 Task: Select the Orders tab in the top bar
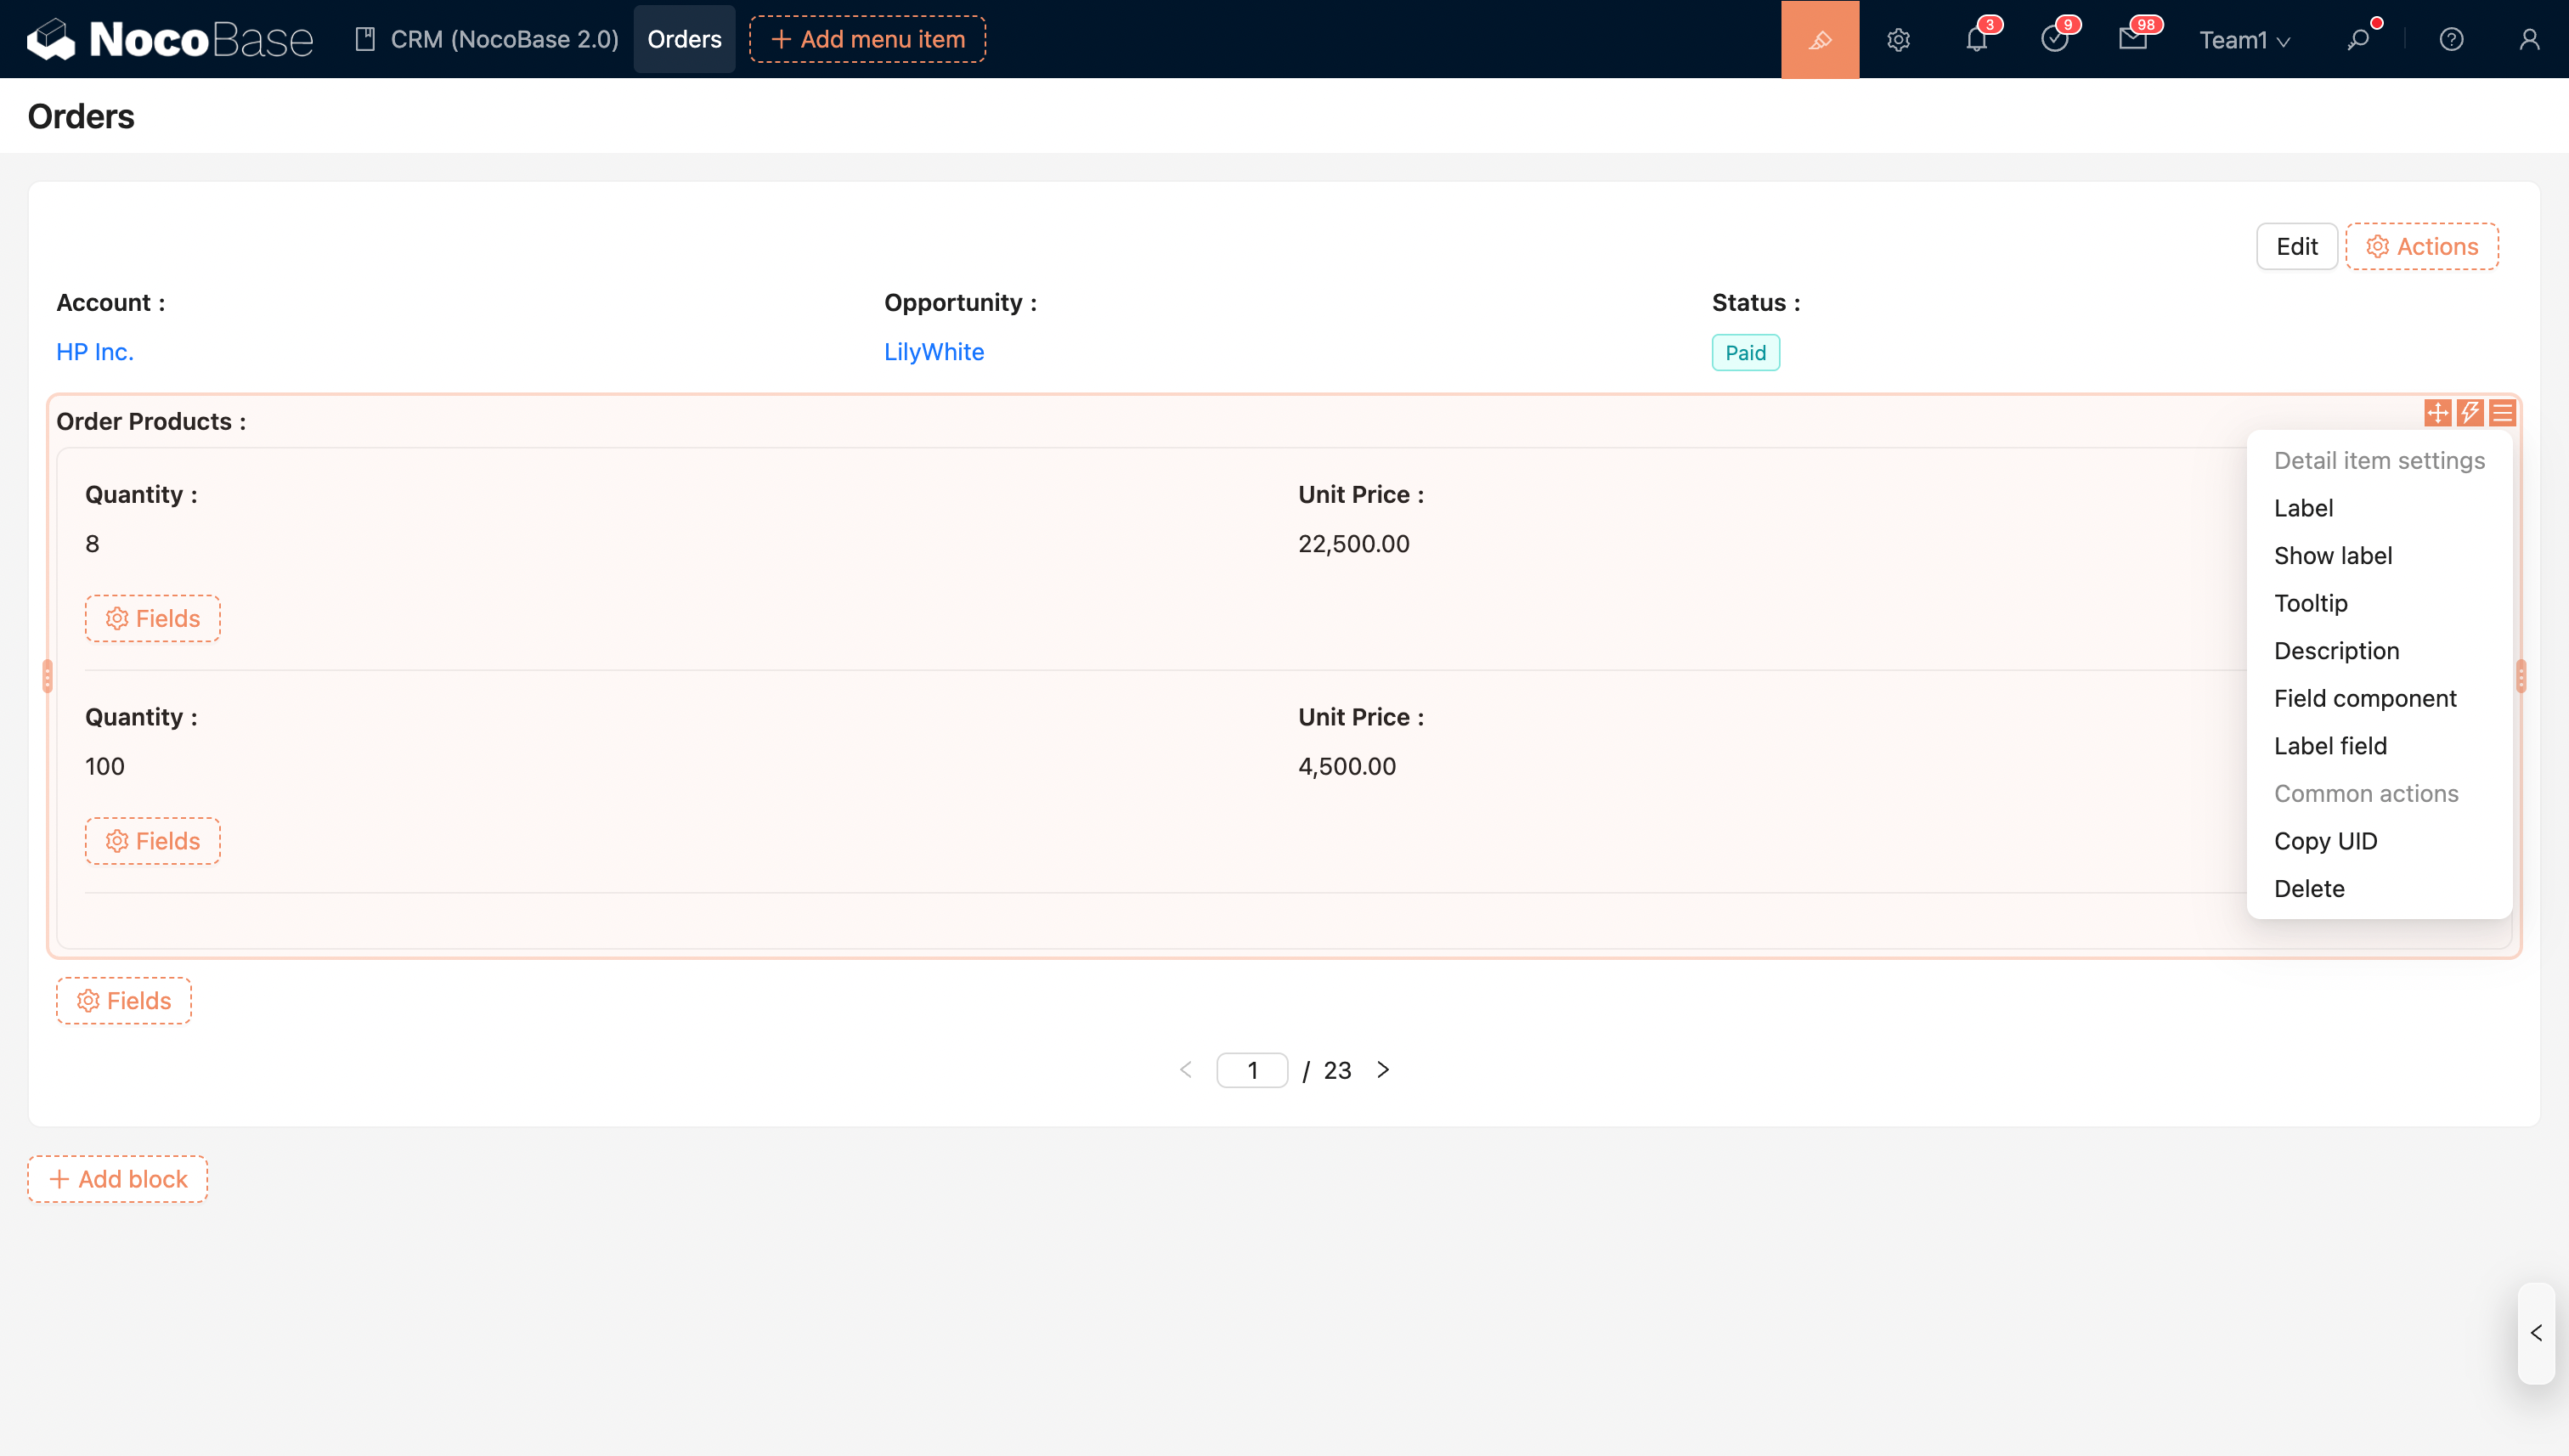point(684,39)
